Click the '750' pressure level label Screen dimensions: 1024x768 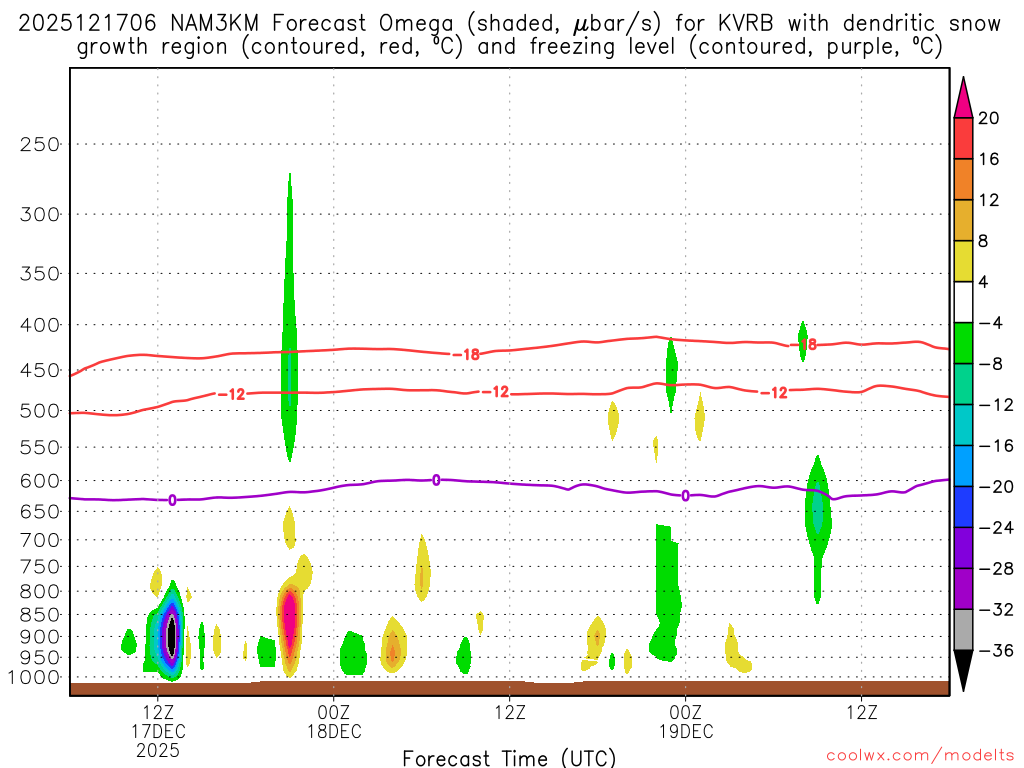(40, 567)
